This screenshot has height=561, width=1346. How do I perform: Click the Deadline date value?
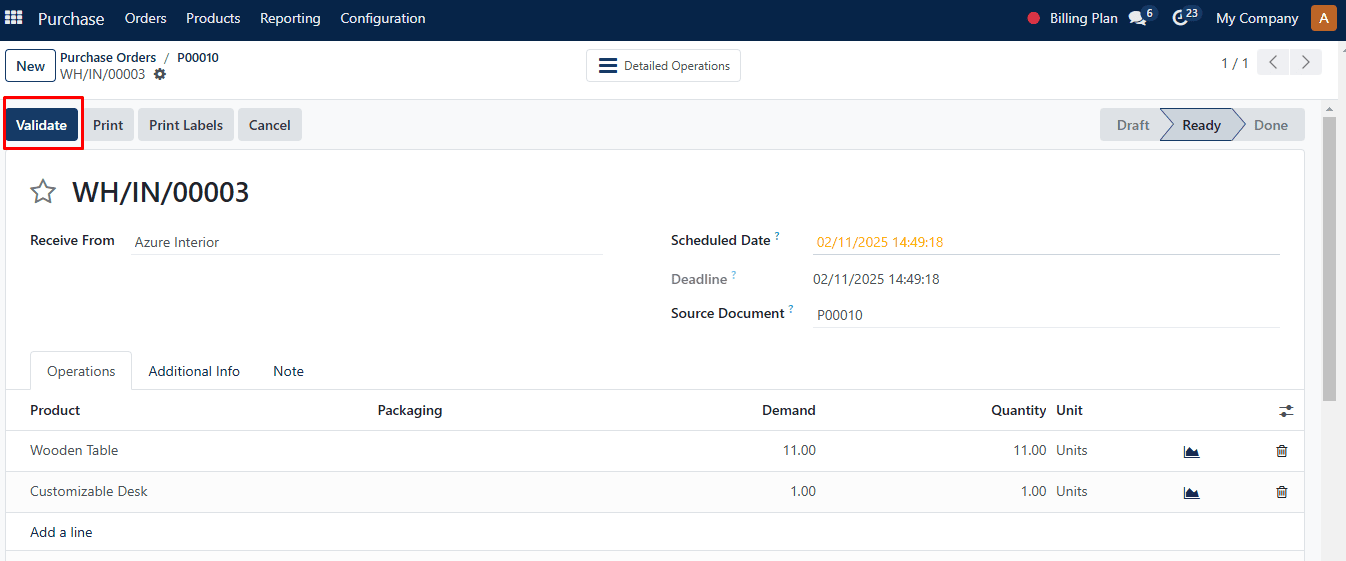coord(876,279)
